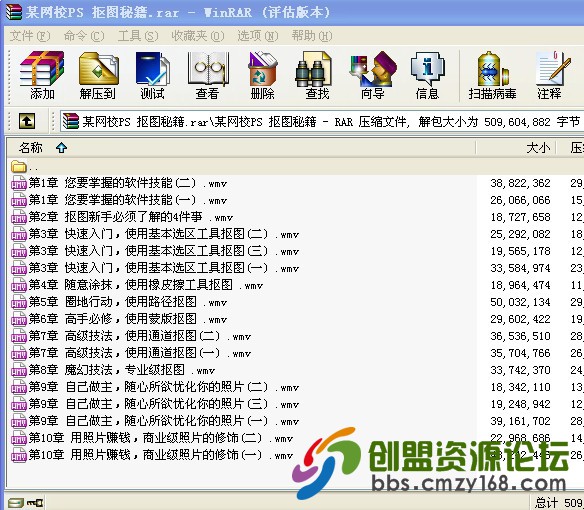This screenshot has height=510, width=584.
Task: Run the 测试 (Test) archive tool
Action: click(153, 76)
